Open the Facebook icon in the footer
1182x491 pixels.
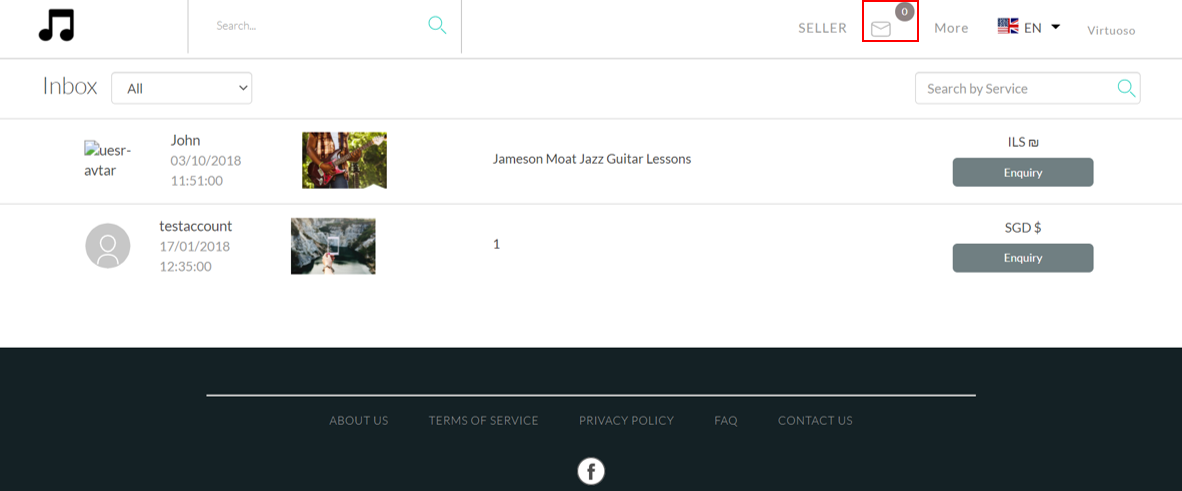[591, 471]
